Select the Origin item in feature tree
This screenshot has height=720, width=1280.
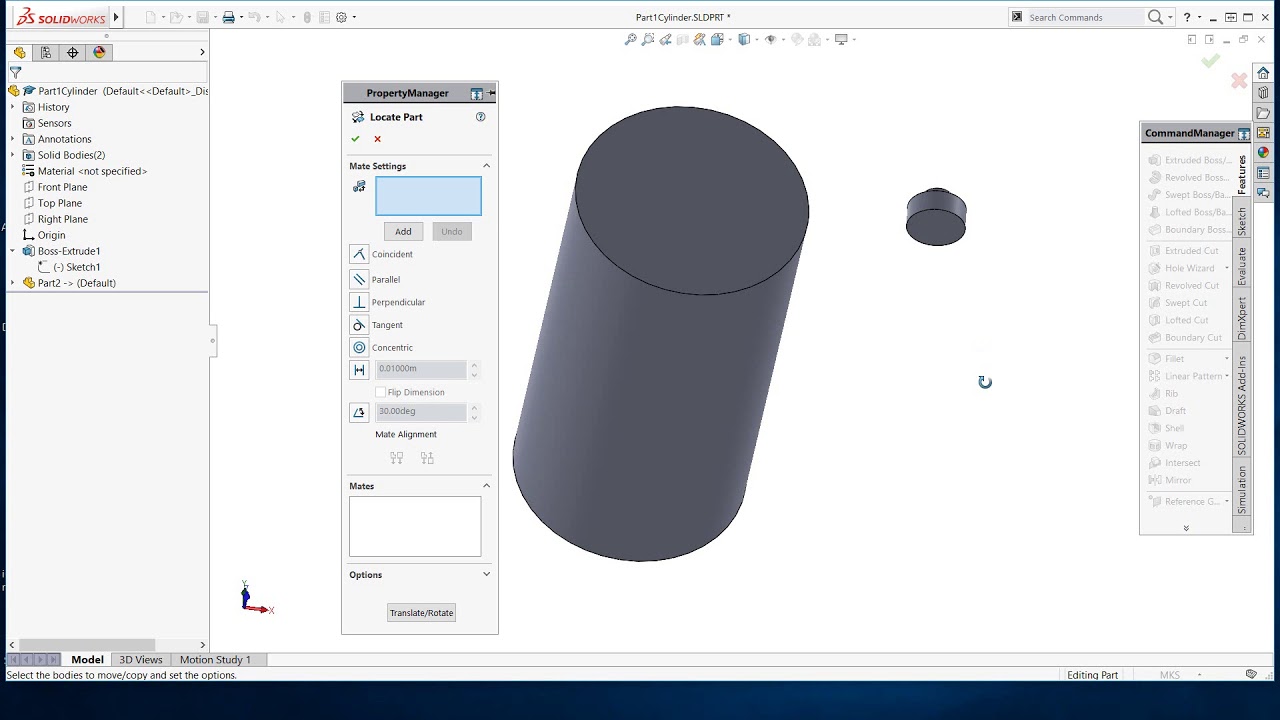(x=52, y=235)
